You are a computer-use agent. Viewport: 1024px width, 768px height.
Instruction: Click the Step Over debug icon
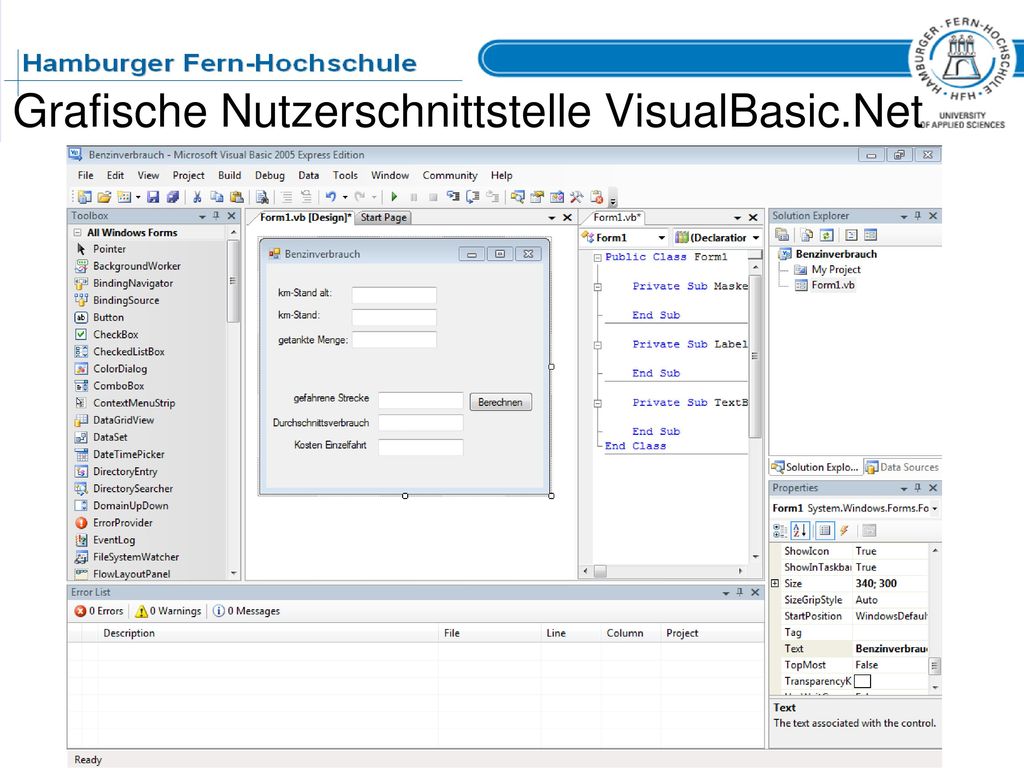[473, 197]
